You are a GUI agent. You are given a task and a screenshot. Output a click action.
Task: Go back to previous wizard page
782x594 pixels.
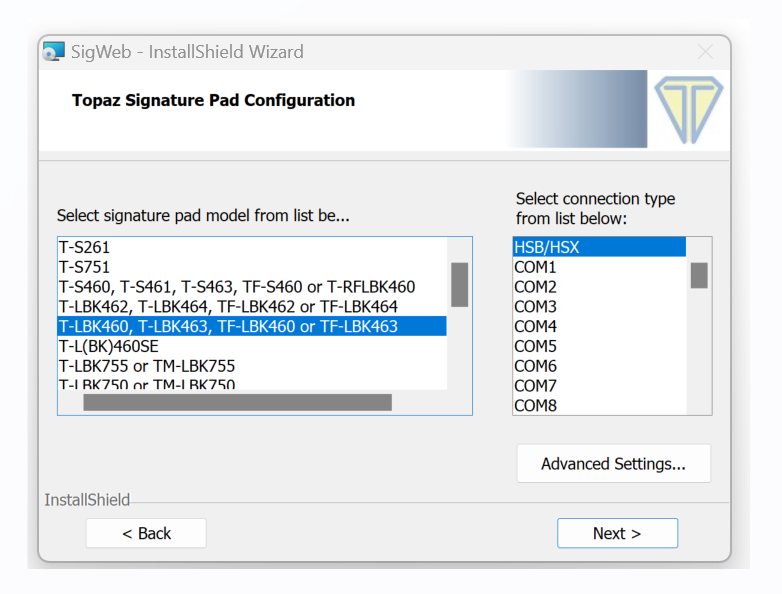point(146,533)
